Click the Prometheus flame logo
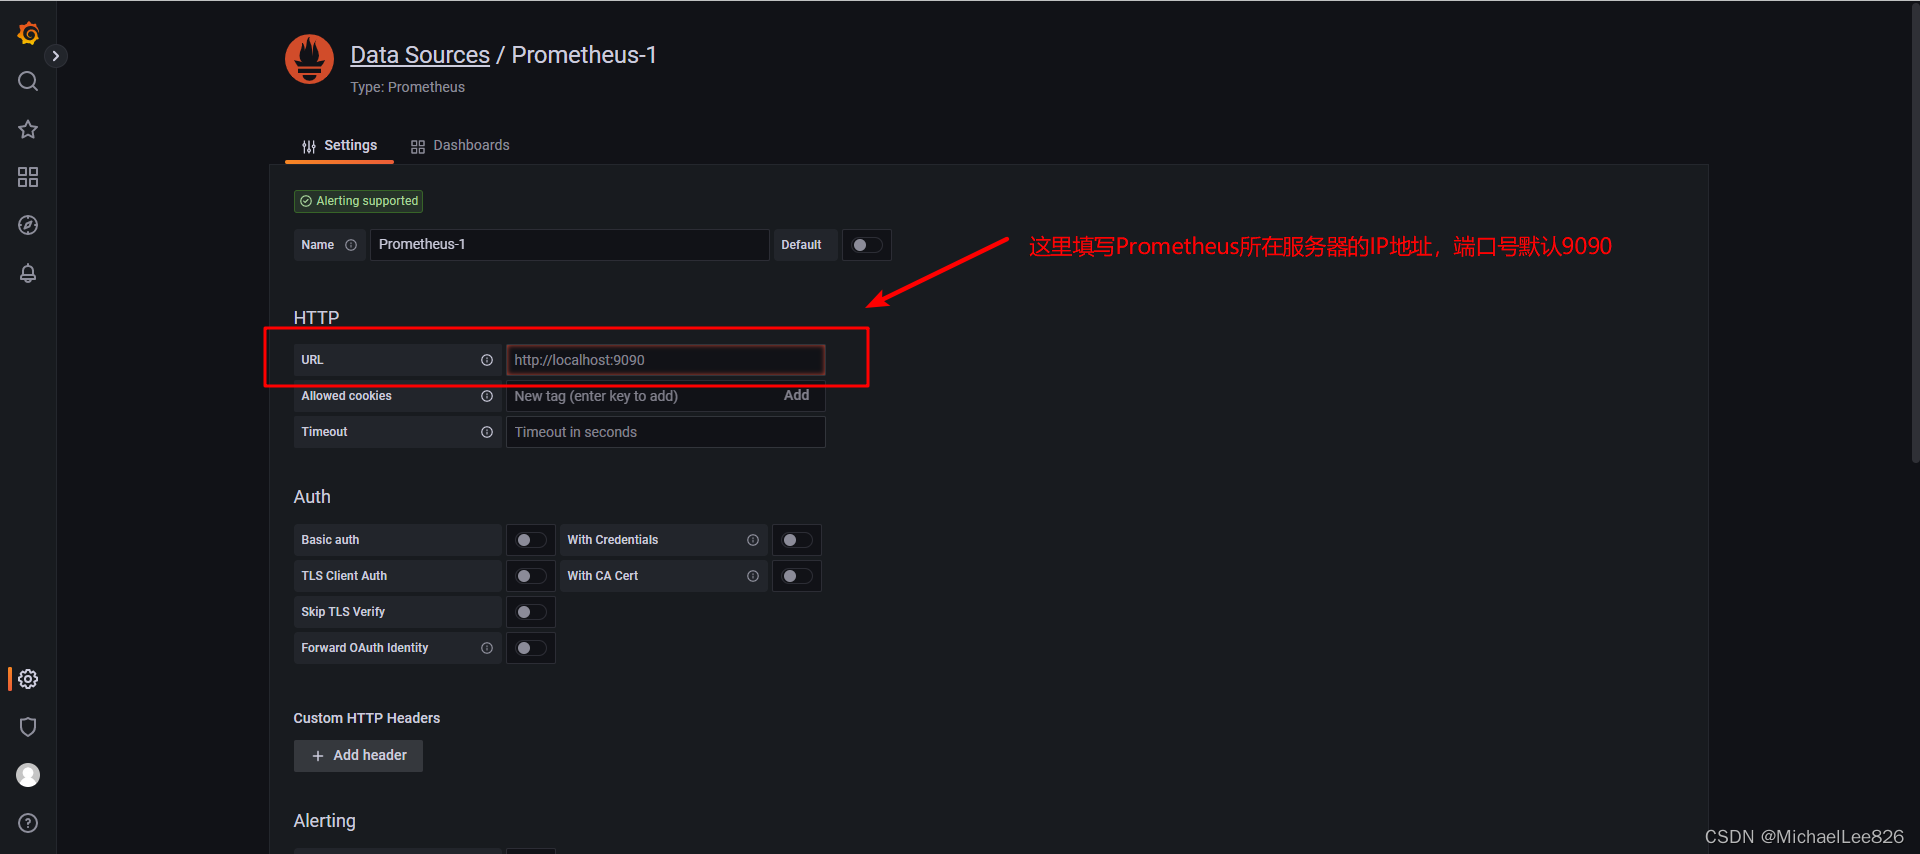 [x=309, y=59]
